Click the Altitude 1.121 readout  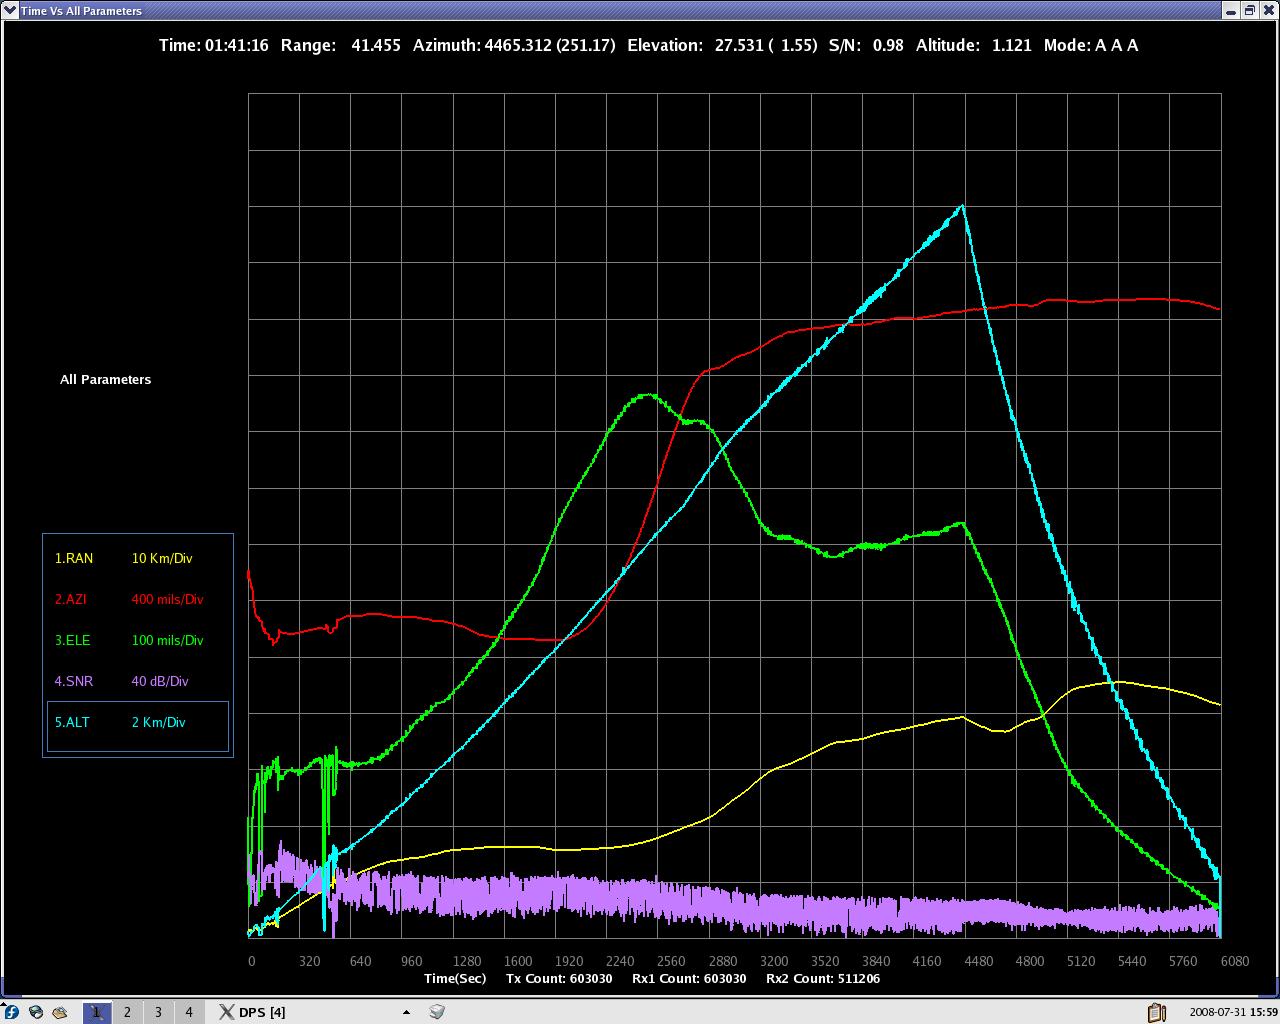973,45
